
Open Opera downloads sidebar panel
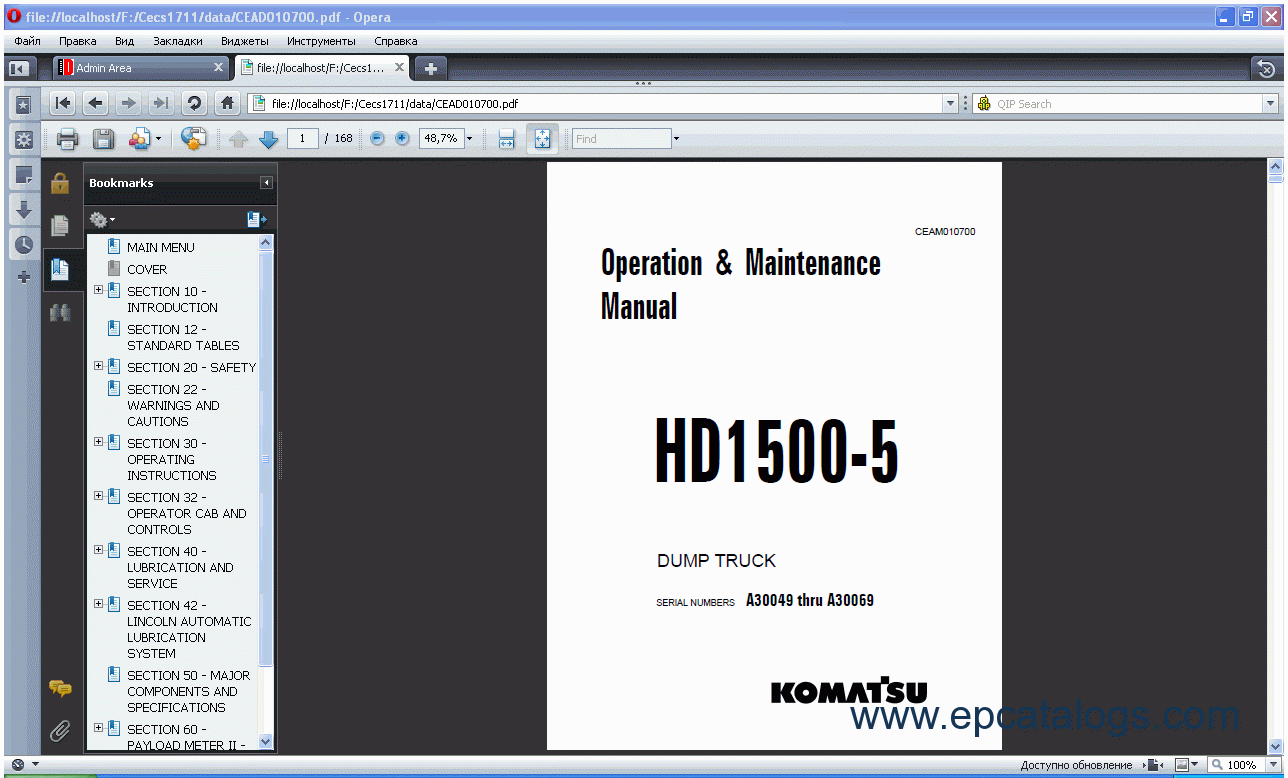coord(23,209)
